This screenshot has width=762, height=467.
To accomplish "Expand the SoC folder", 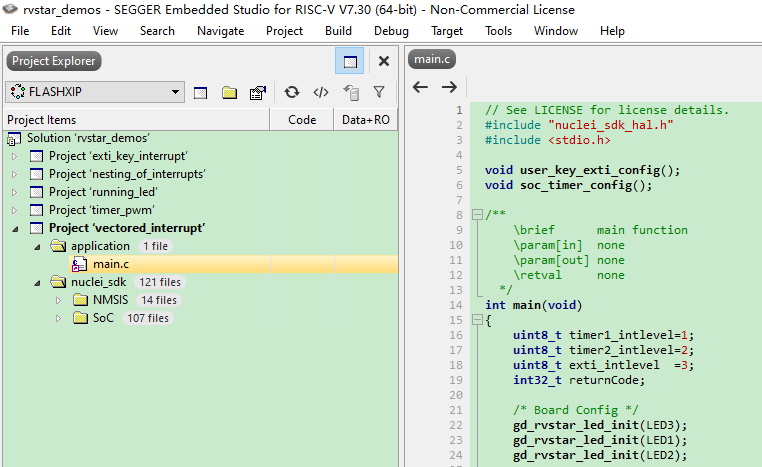I will (58, 319).
